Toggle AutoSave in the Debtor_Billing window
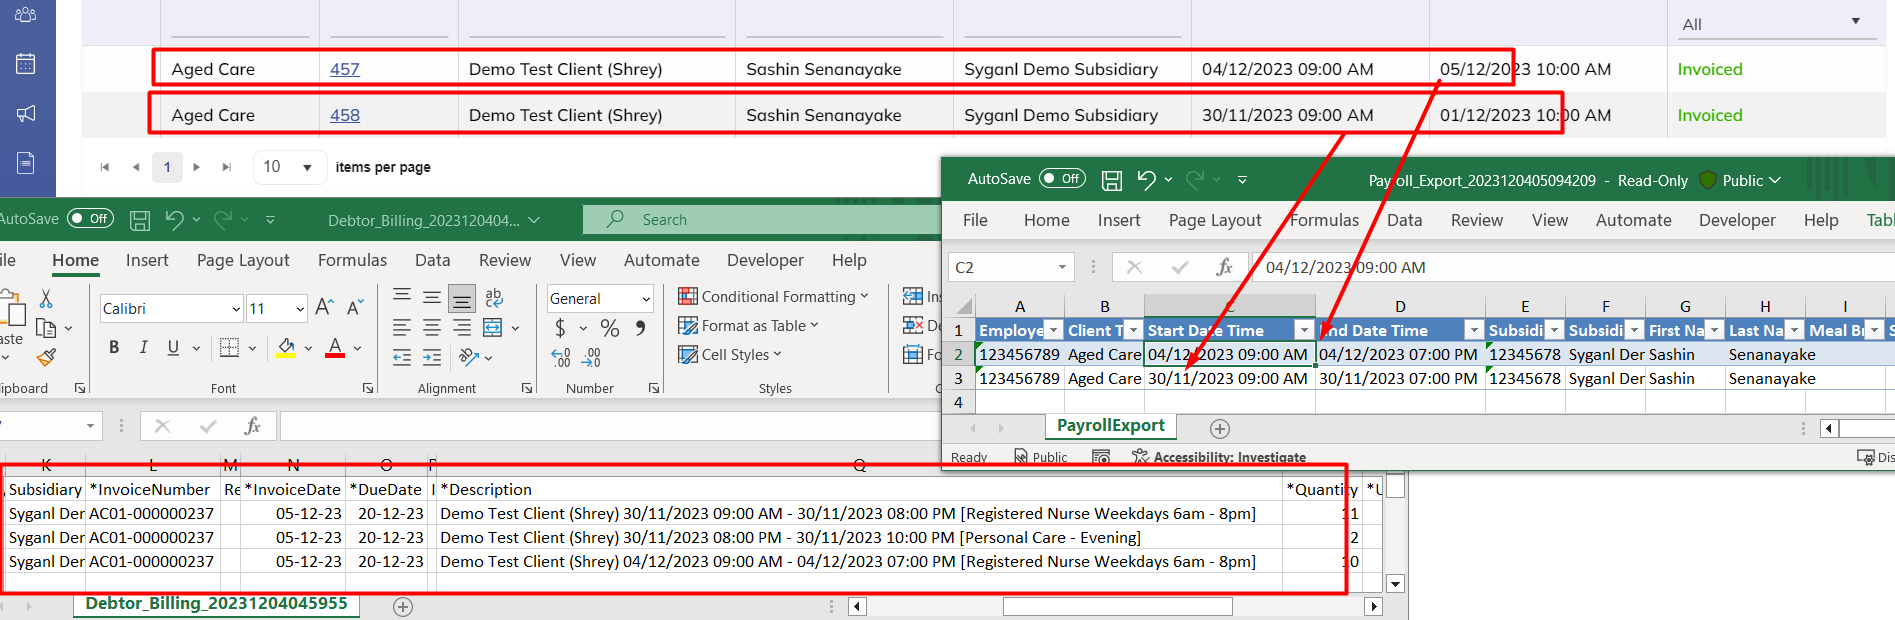1895x620 pixels. (x=90, y=219)
